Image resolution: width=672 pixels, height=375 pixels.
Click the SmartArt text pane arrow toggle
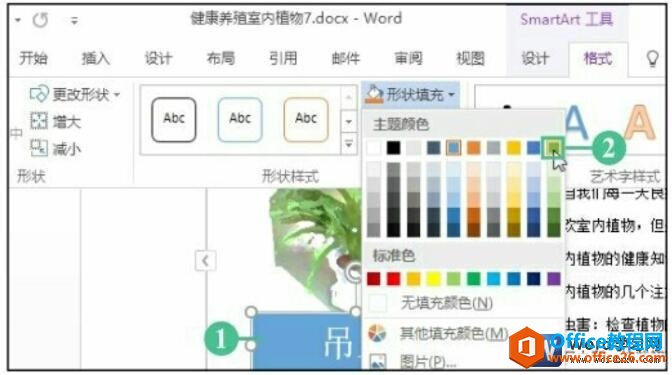pos(205,261)
